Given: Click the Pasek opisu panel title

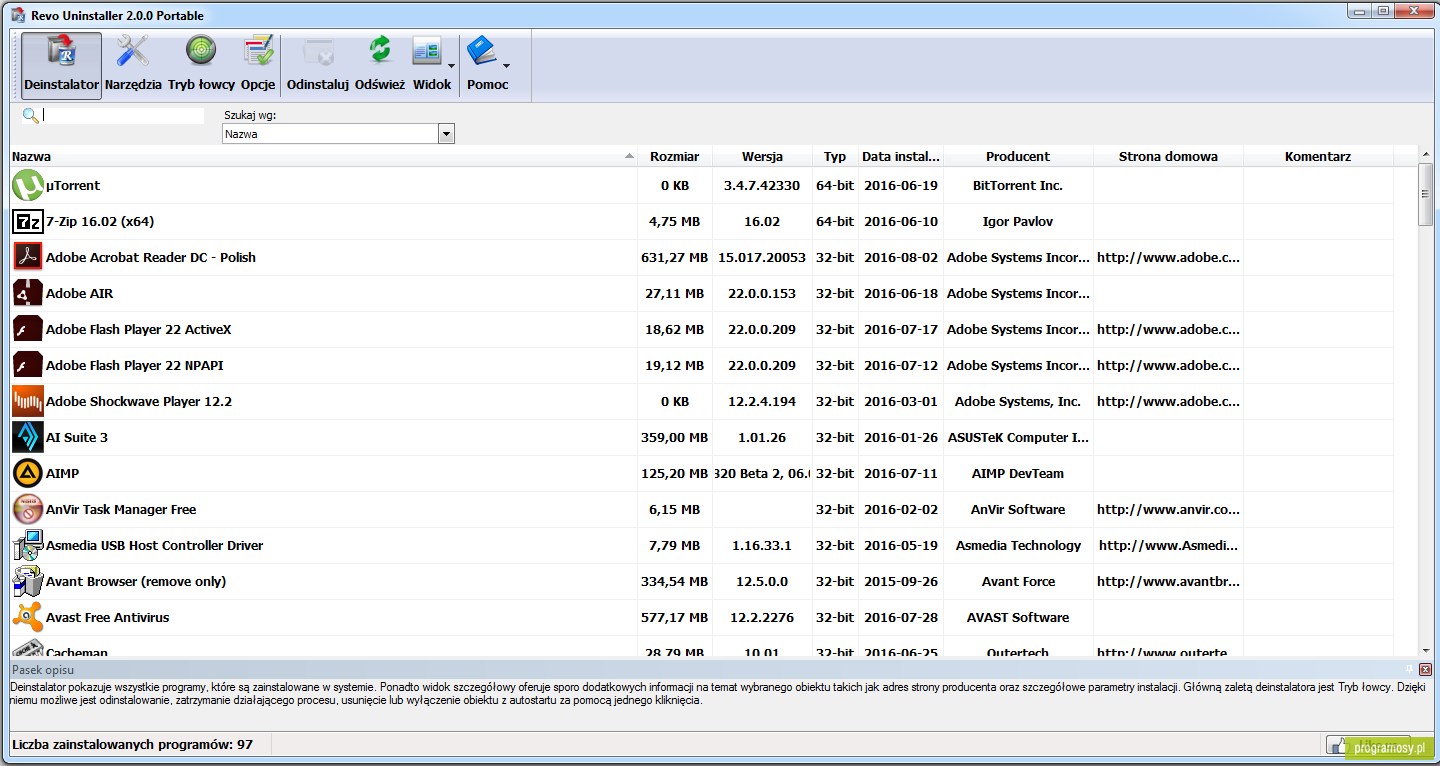Looking at the screenshot, I should [x=43, y=669].
